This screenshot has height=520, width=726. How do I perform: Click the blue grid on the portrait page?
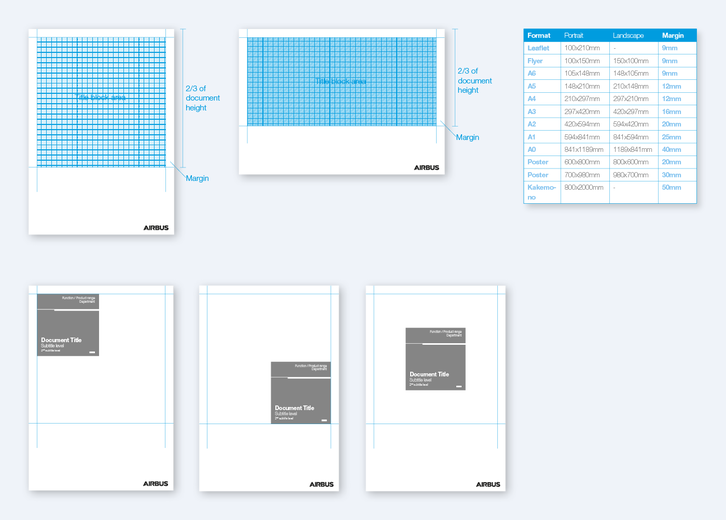pyautogui.click(x=102, y=100)
